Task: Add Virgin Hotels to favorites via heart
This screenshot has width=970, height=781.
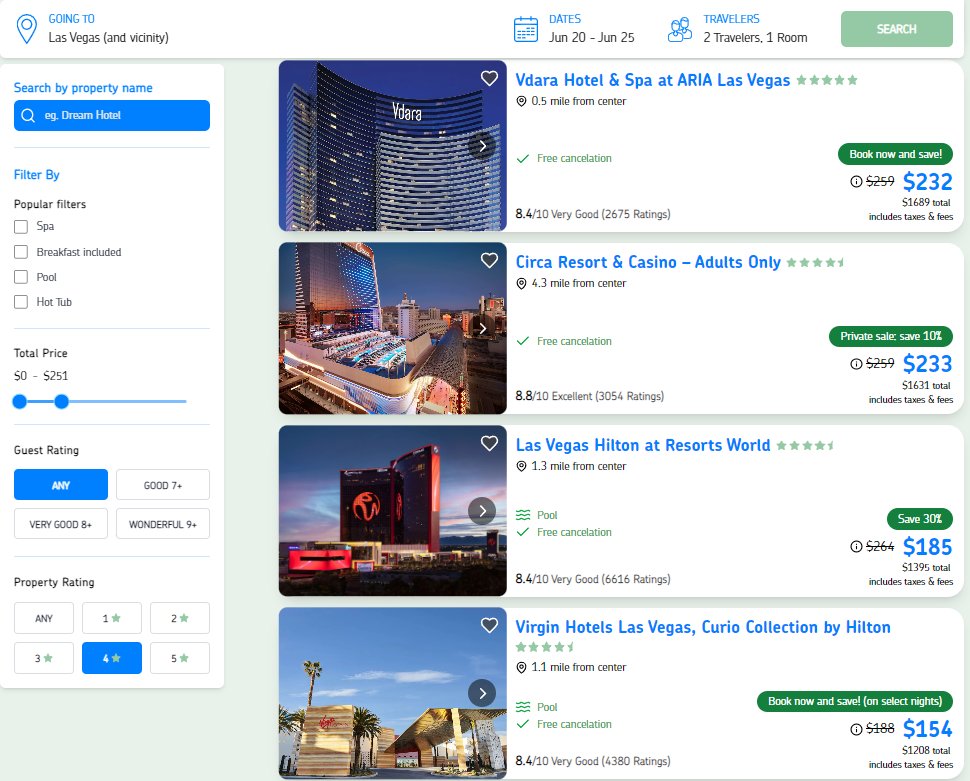Action: click(x=489, y=625)
